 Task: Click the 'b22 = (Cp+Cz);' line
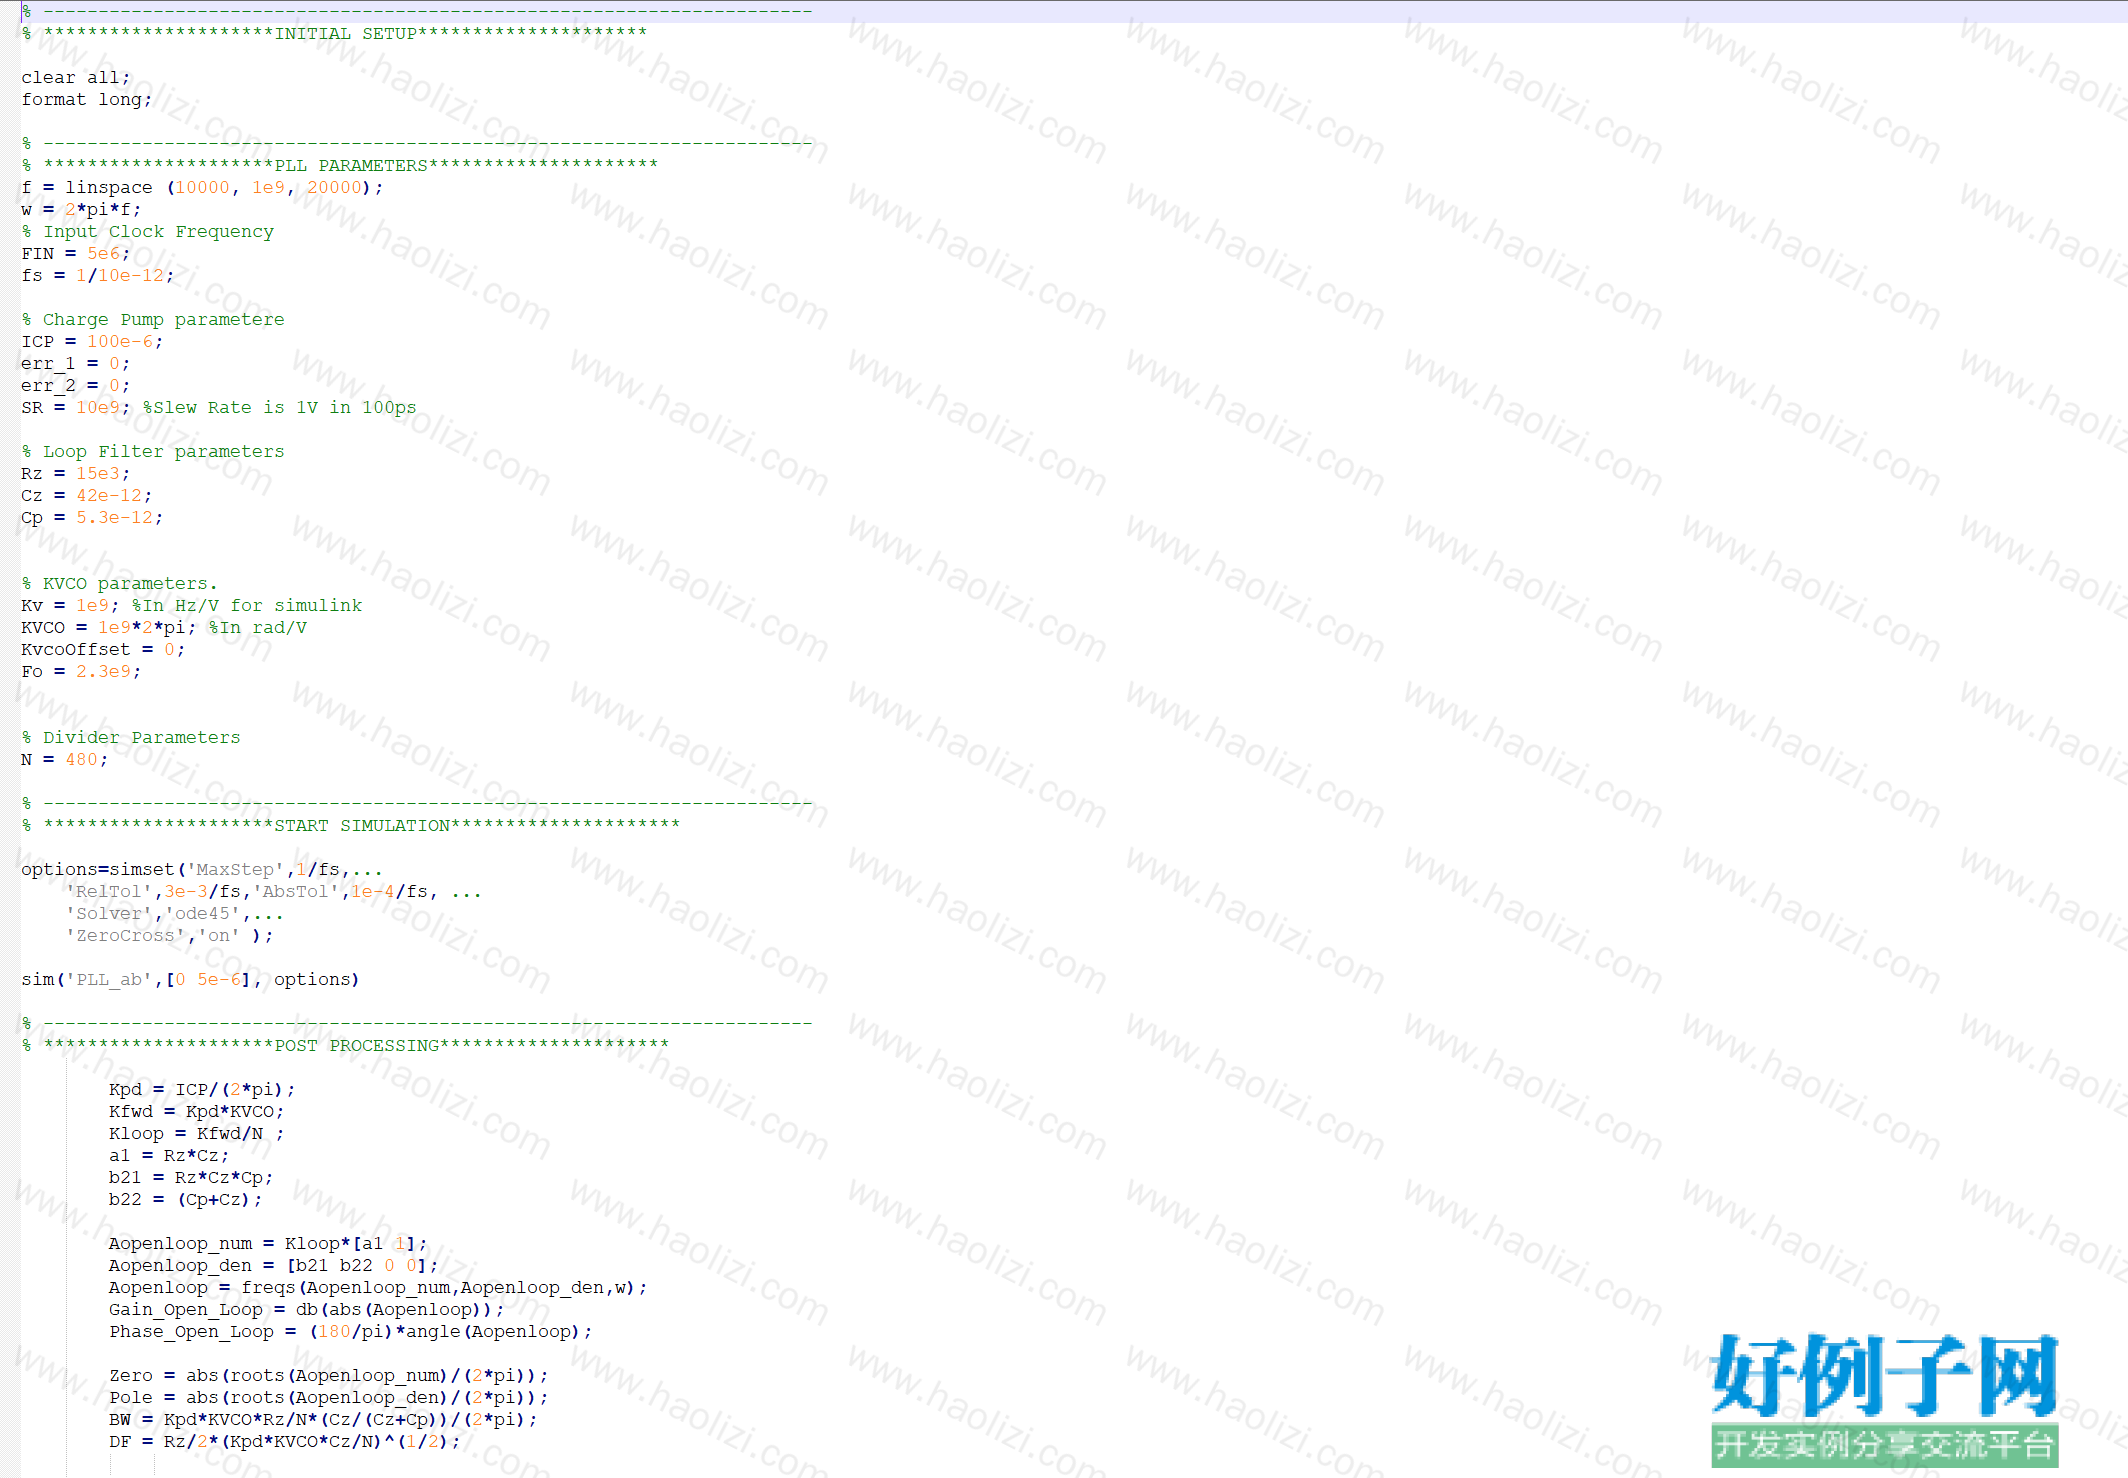[185, 1199]
